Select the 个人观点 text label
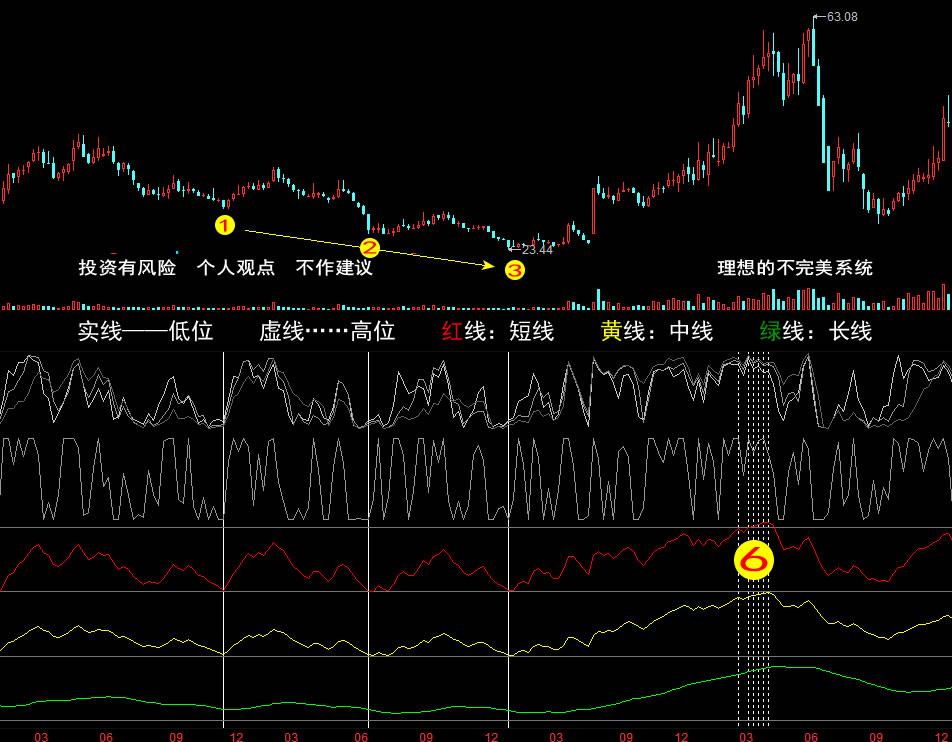952x742 pixels. coord(236,268)
